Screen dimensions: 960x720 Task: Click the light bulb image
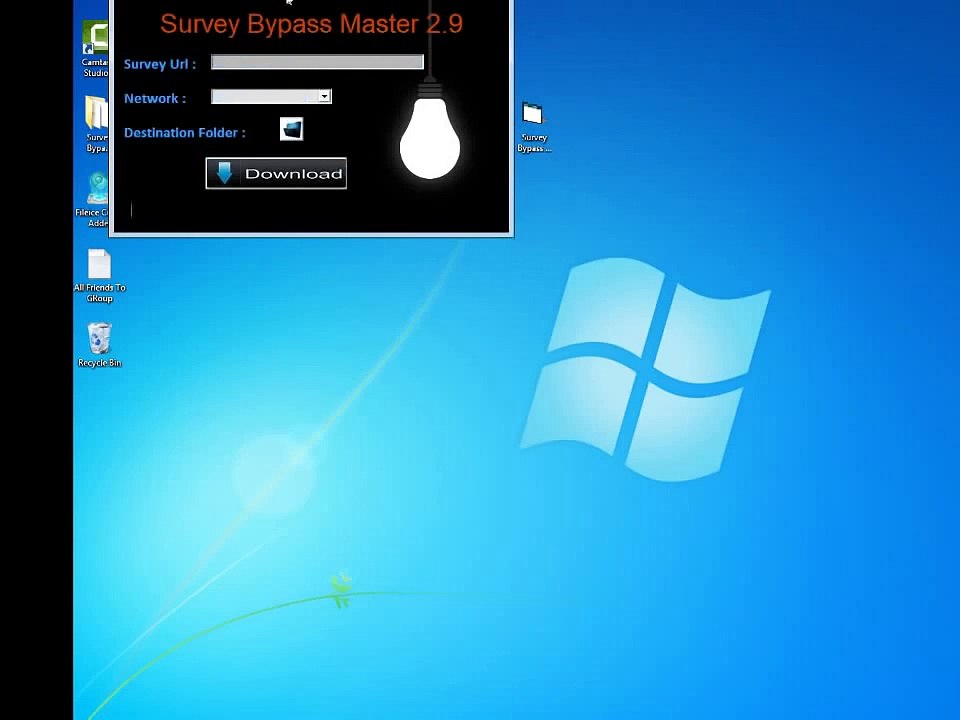(430, 132)
